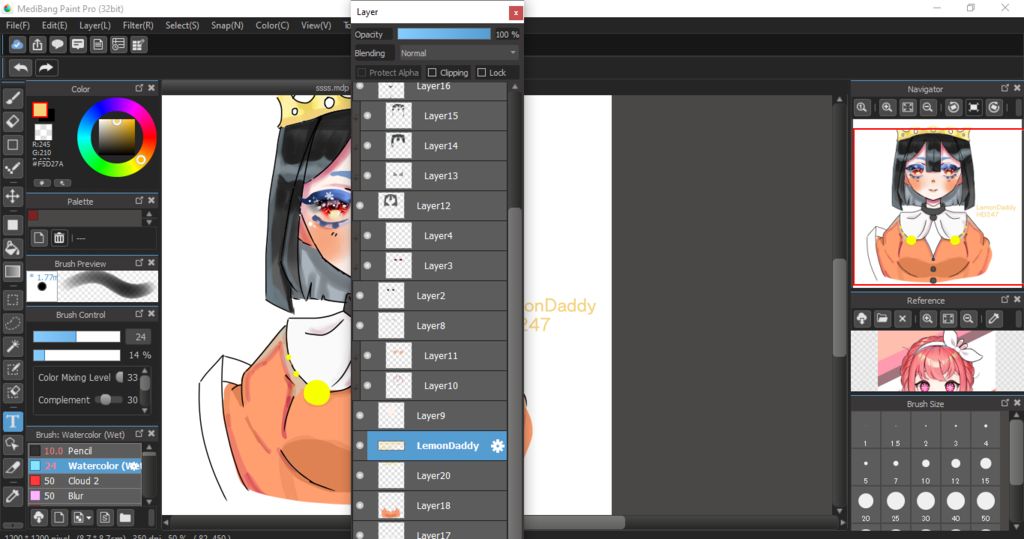Toggle visibility of Layer2
This screenshot has width=1024, height=539.
[360, 296]
